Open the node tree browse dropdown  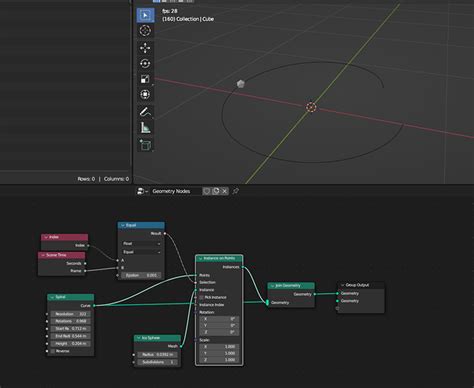[142, 191]
